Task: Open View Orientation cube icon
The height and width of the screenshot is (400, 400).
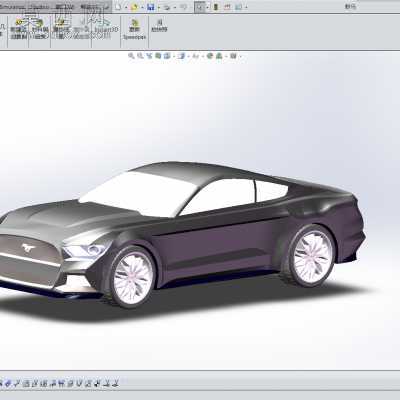Action: click(x=167, y=56)
